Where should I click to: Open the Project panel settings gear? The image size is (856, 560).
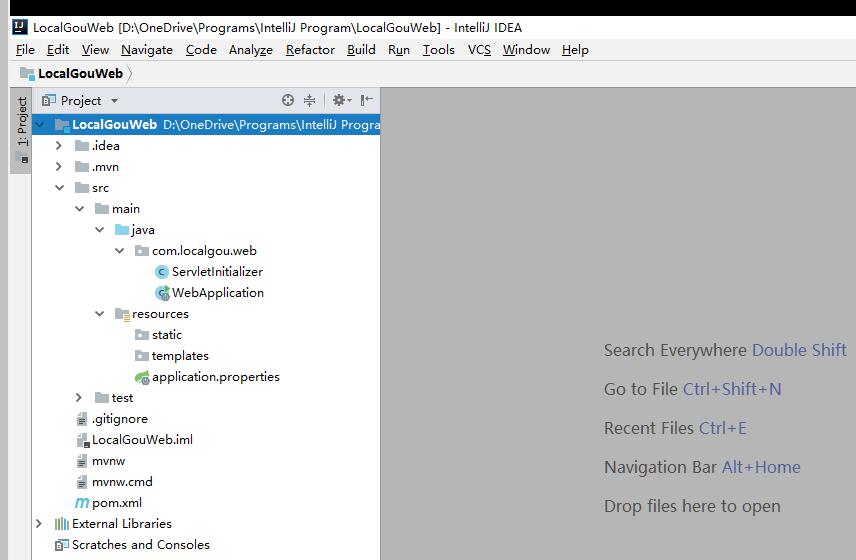342,100
